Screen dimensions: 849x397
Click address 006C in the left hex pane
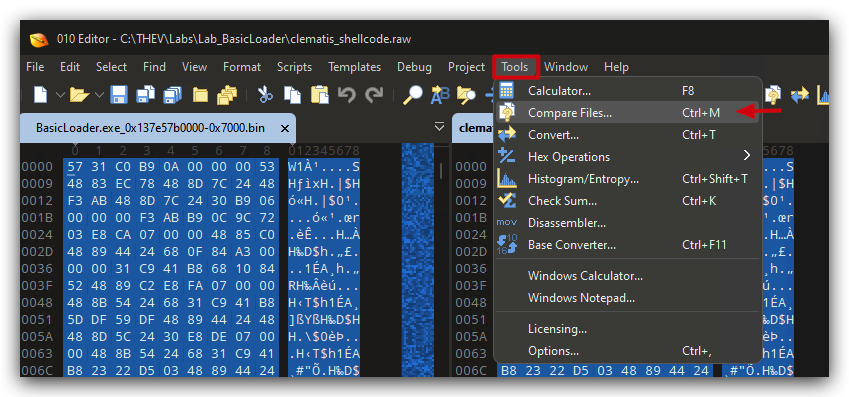(x=38, y=370)
